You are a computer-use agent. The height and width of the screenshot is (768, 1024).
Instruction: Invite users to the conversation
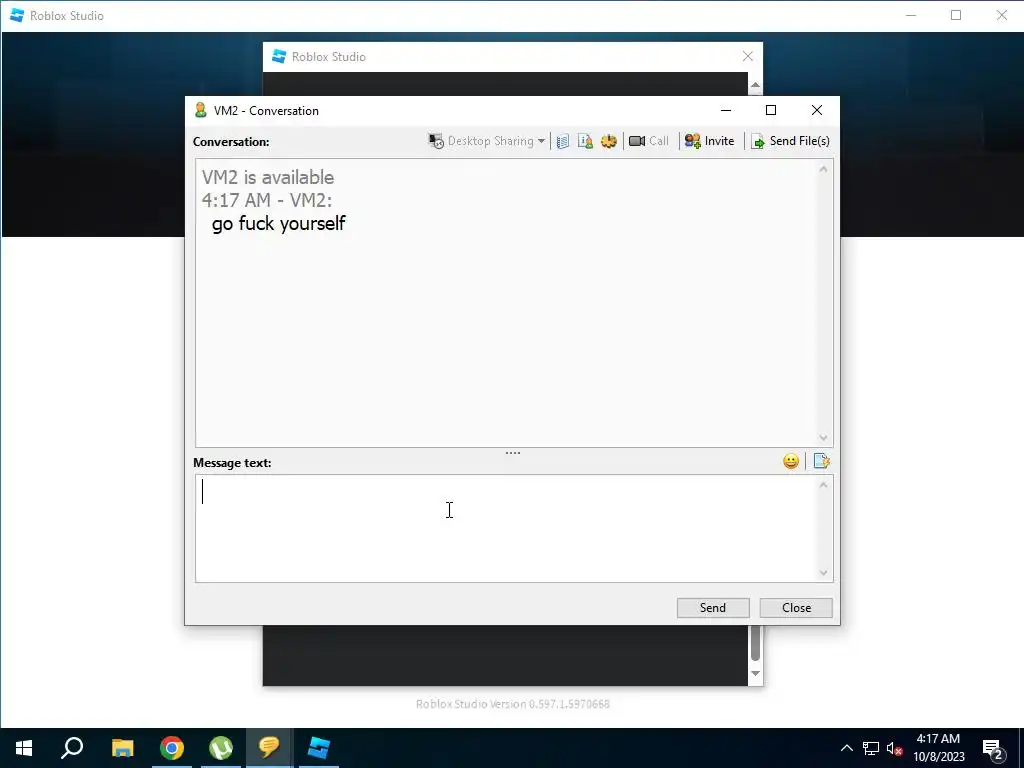(x=709, y=141)
